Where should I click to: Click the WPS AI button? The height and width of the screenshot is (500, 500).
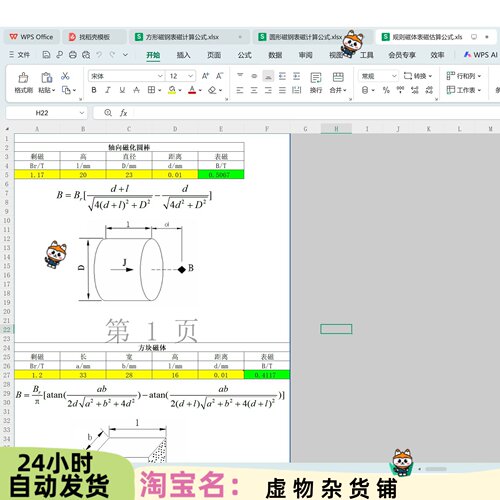[481, 55]
